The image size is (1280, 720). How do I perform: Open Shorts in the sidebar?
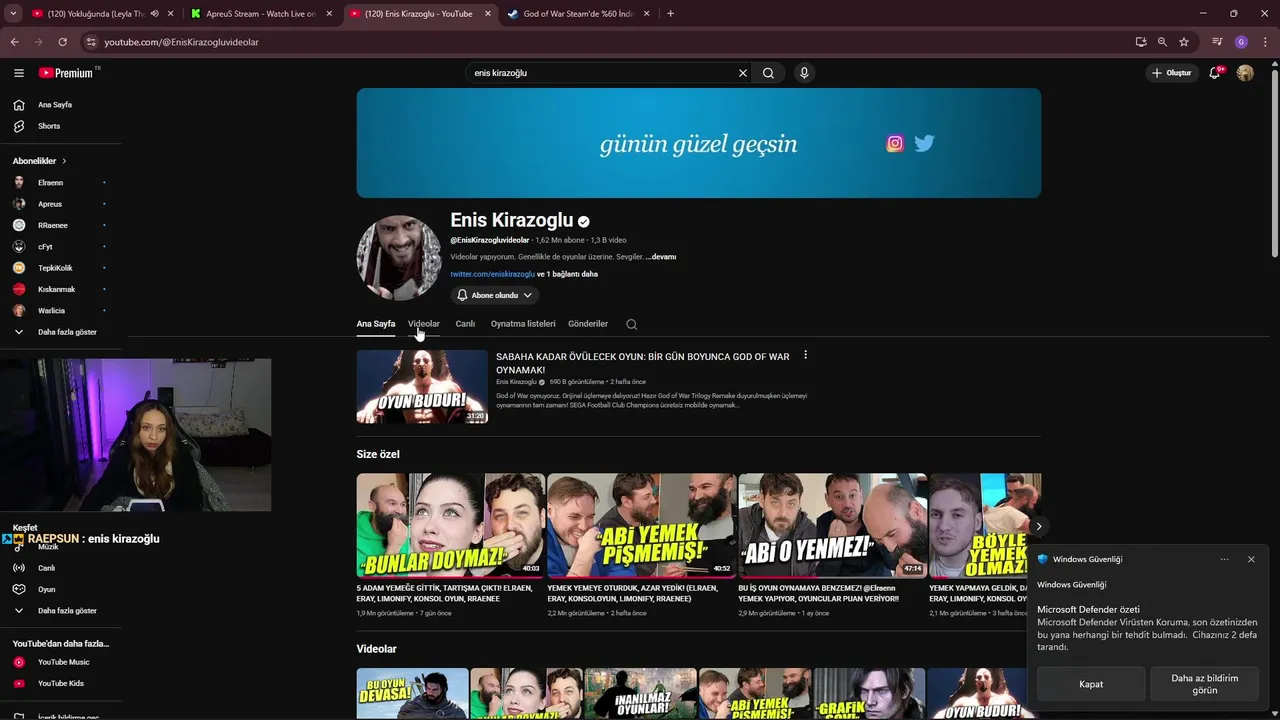click(x=49, y=126)
